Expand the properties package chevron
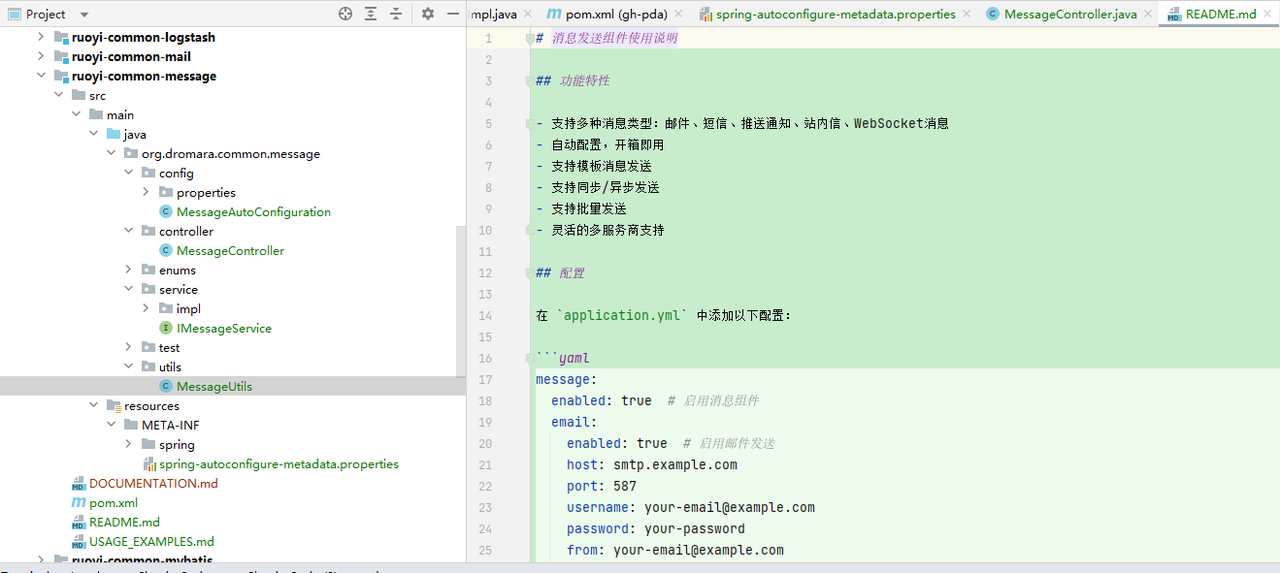Screen dimensions: 1280x573 146,192
